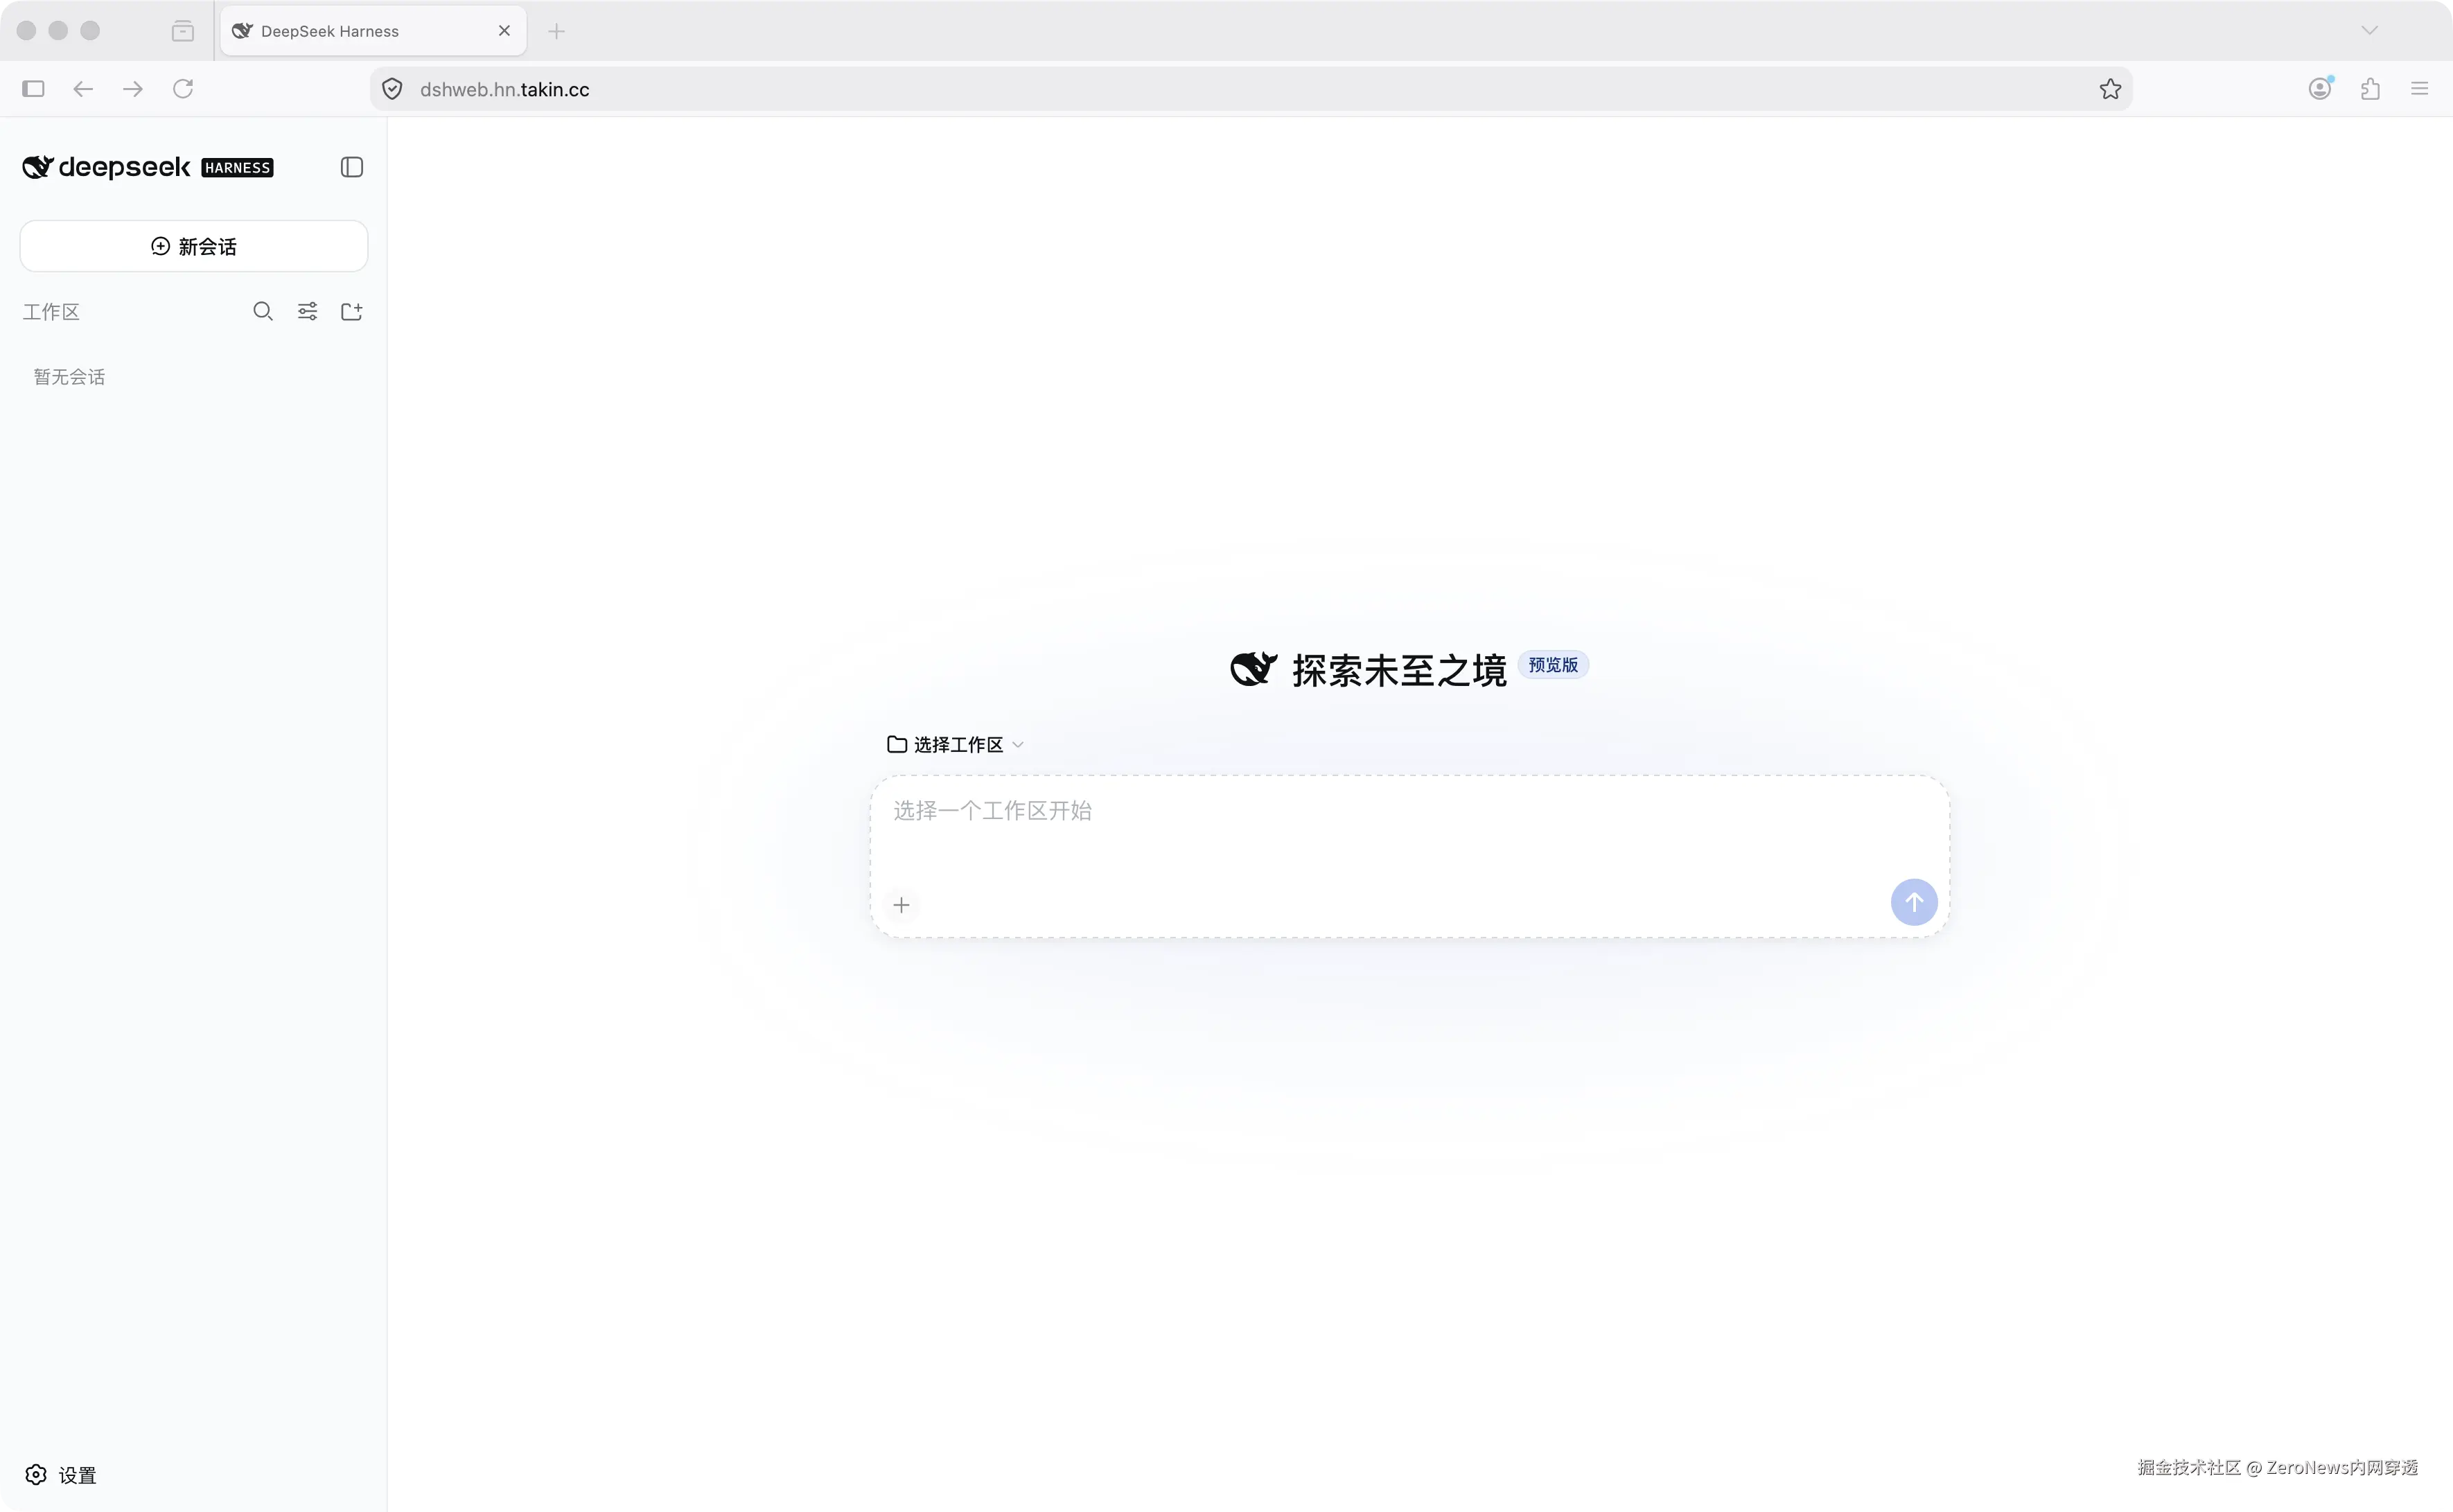Open workspace filter settings icon
Screen dimensions: 2453x1512
[x=308, y=312]
